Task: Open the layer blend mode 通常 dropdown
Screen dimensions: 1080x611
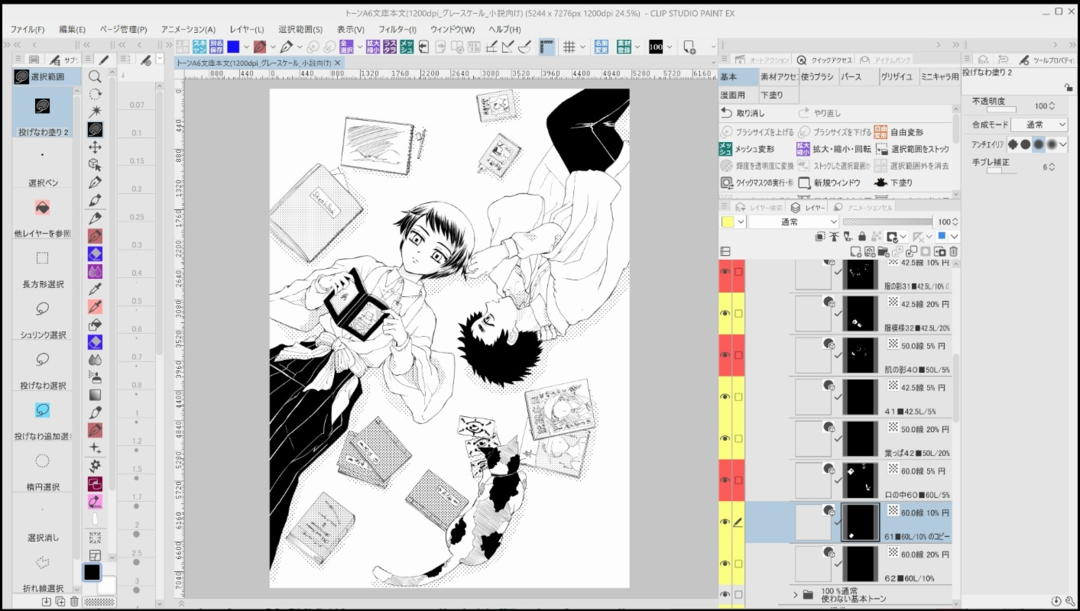Action: coord(793,222)
